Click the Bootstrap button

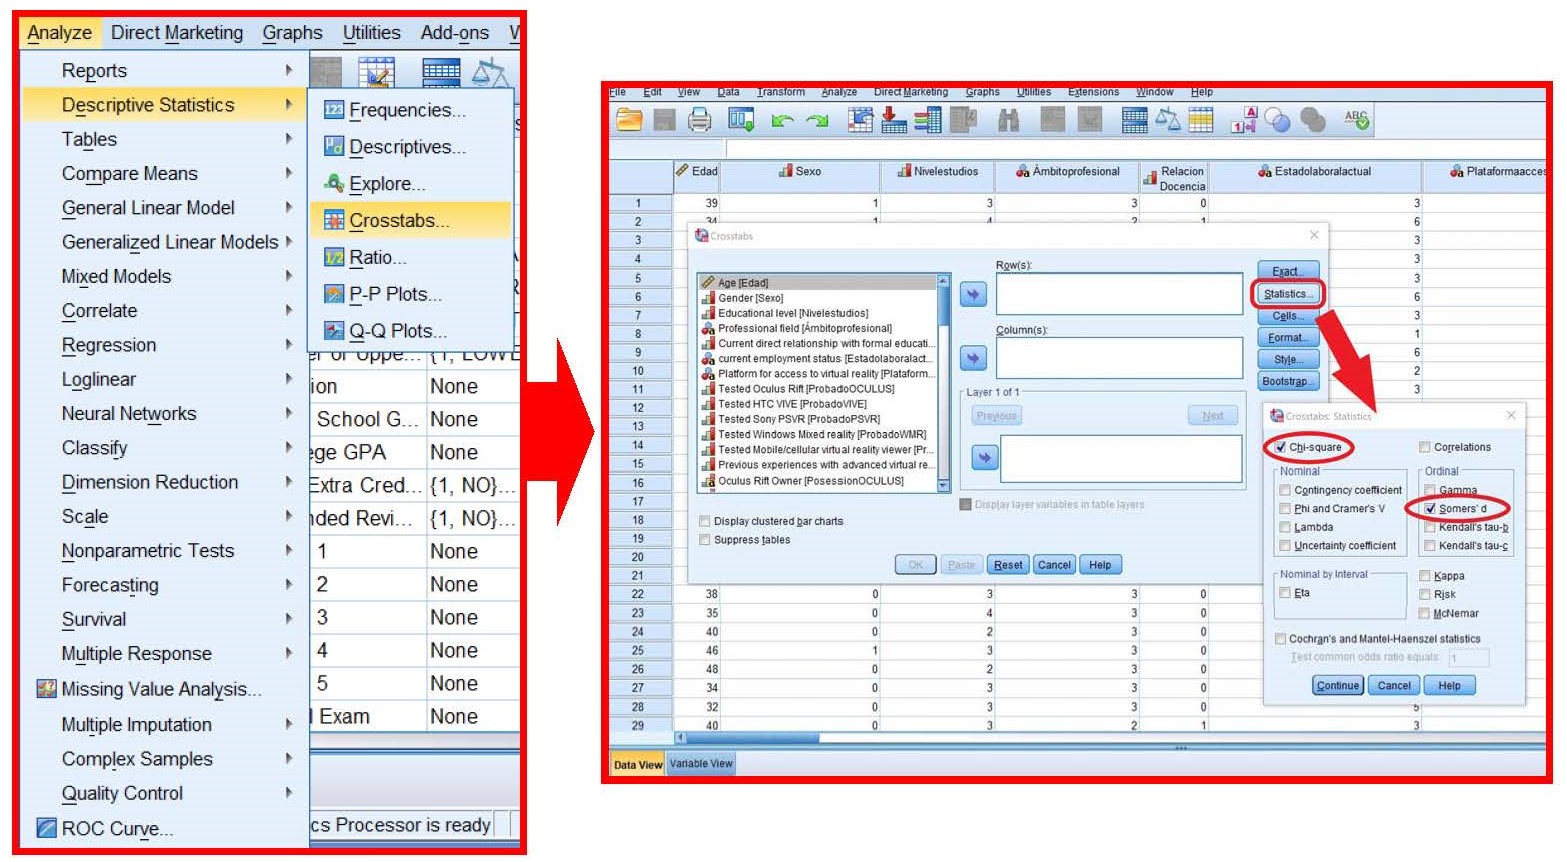coord(1288,381)
